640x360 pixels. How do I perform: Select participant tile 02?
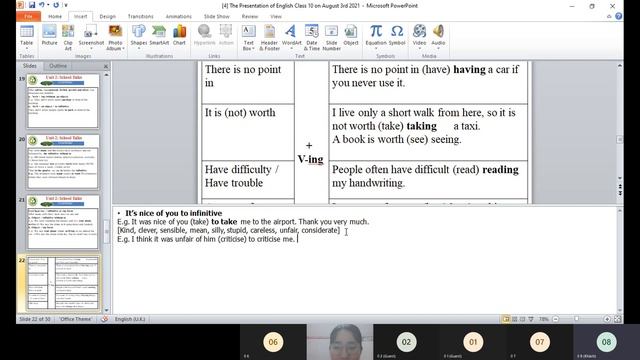click(406, 342)
